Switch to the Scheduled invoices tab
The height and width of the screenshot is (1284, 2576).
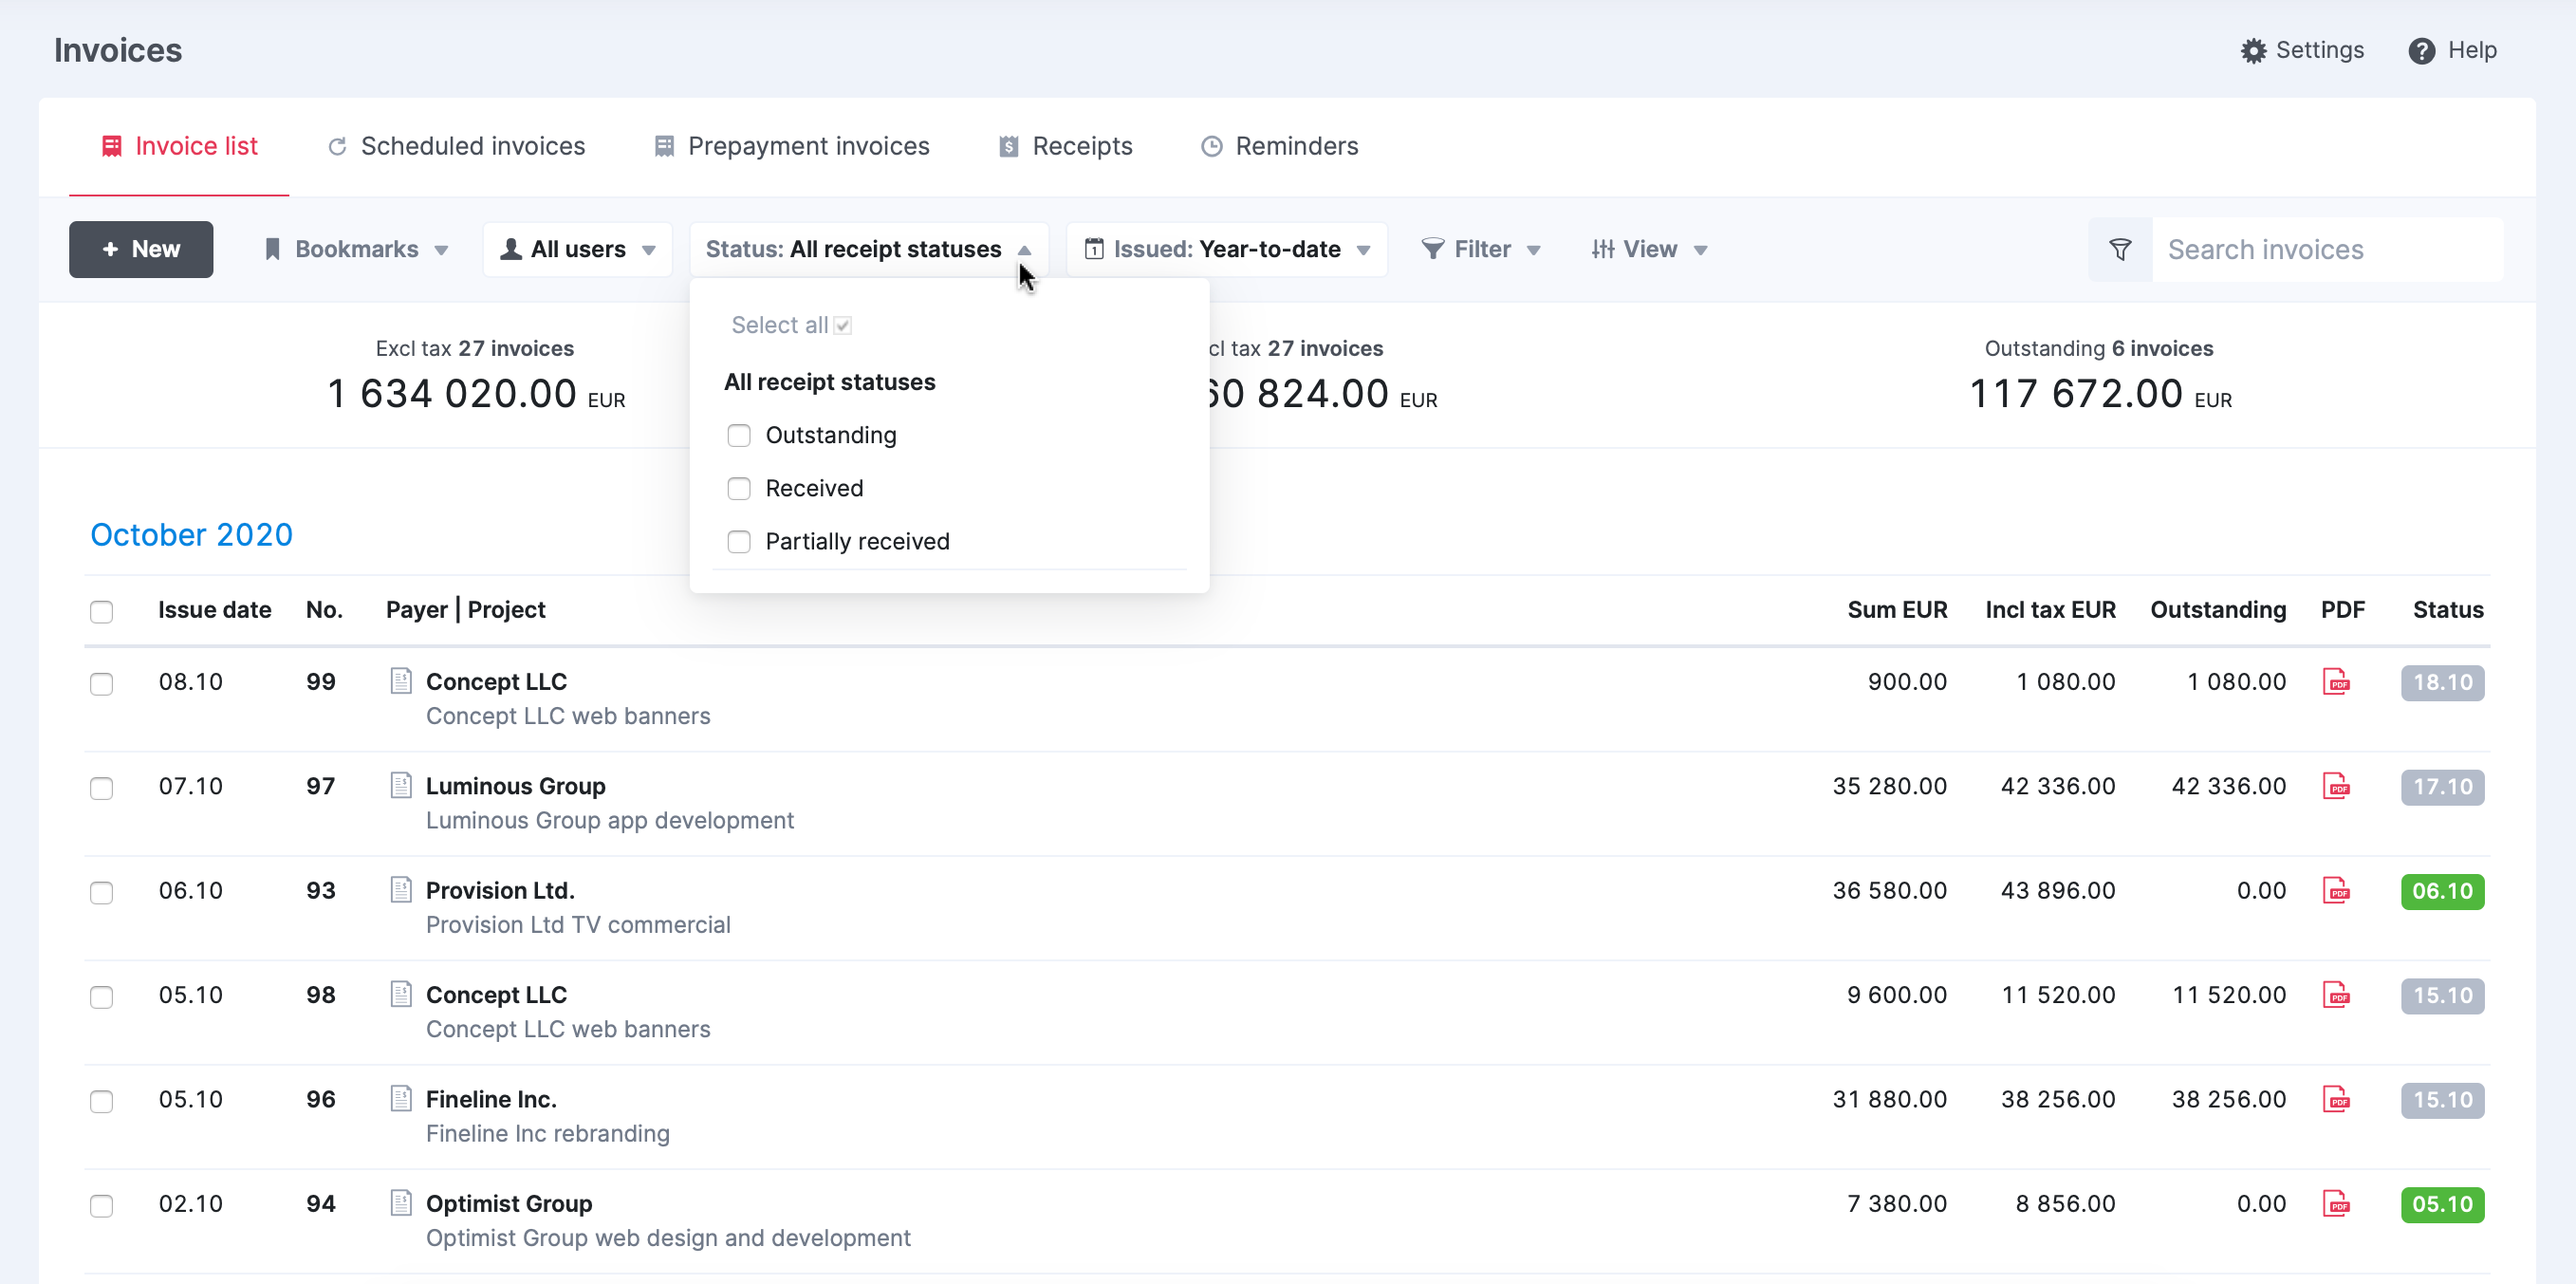point(456,146)
